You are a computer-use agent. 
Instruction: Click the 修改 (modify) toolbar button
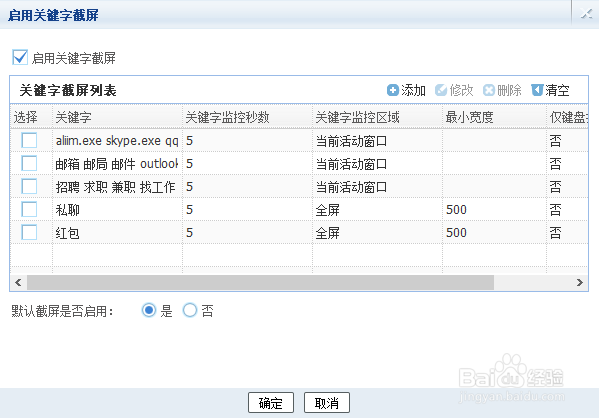tap(454, 90)
